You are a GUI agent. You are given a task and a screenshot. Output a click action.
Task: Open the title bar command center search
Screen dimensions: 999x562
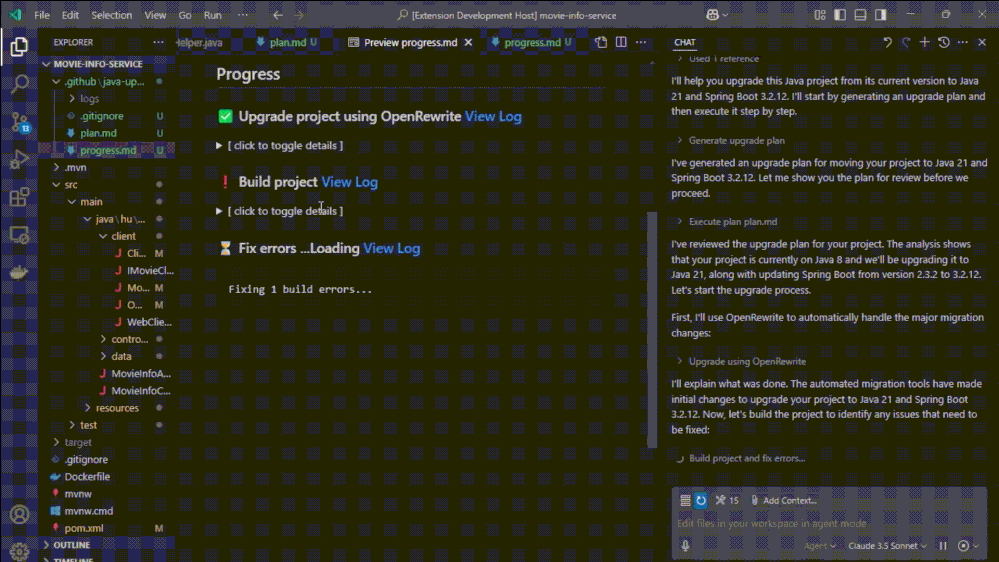pos(507,15)
